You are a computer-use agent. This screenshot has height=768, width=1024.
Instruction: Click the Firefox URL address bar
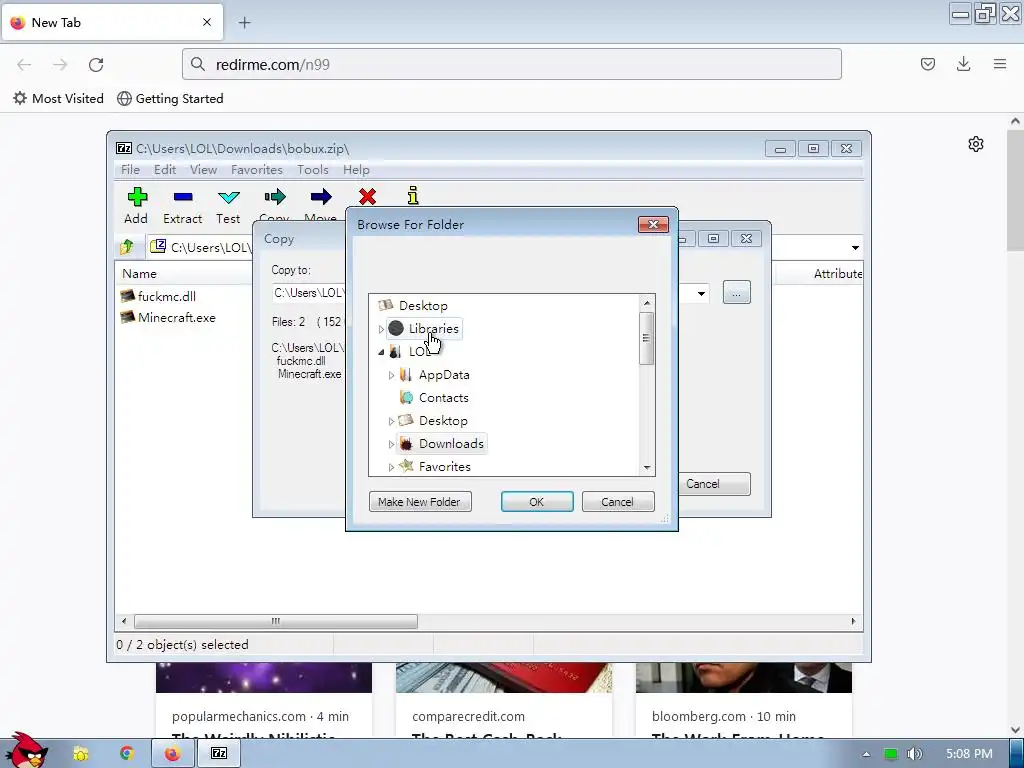(511, 65)
